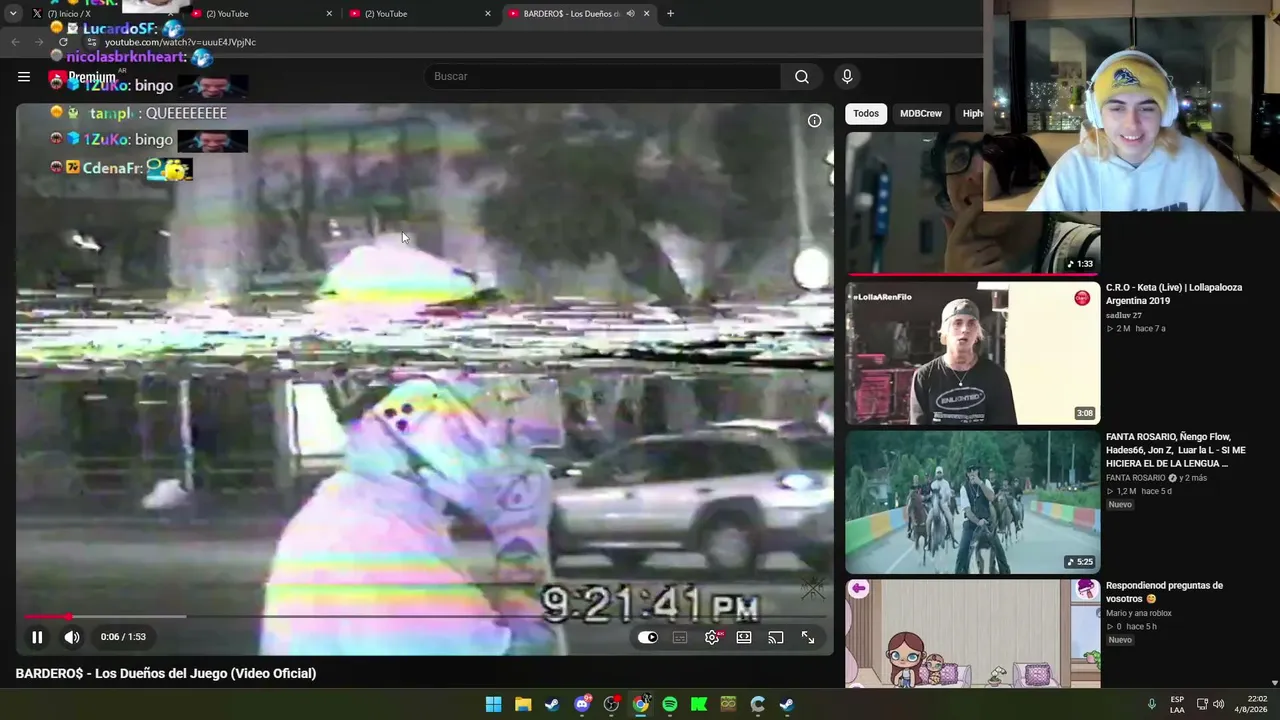Screen dimensions: 1280x720
Task: Open the Kick app from the taskbar
Action: [699, 704]
